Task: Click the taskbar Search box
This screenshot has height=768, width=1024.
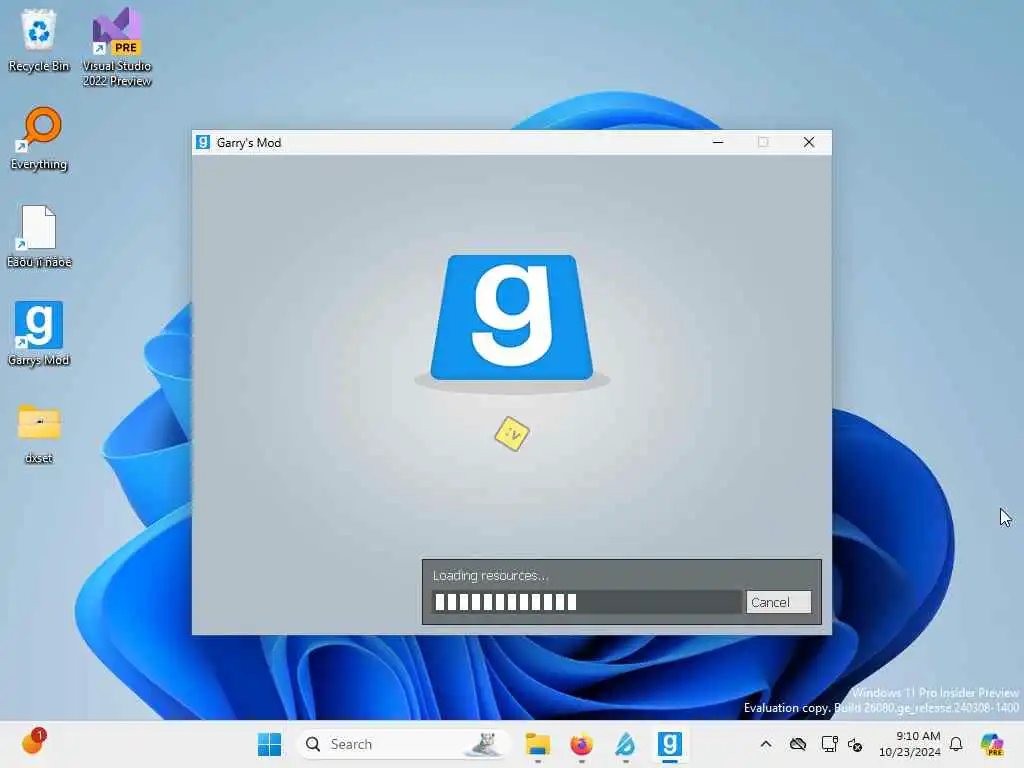Action: pos(403,744)
